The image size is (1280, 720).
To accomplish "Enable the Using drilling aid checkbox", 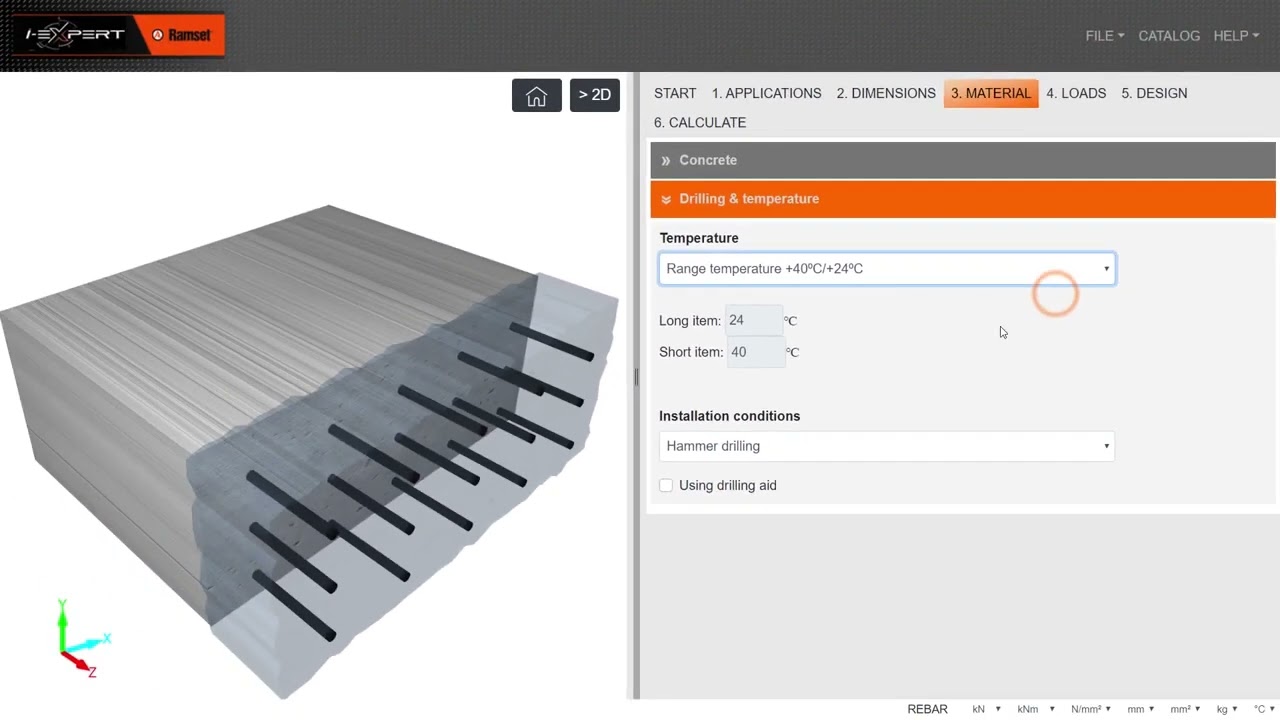I will 666,485.
